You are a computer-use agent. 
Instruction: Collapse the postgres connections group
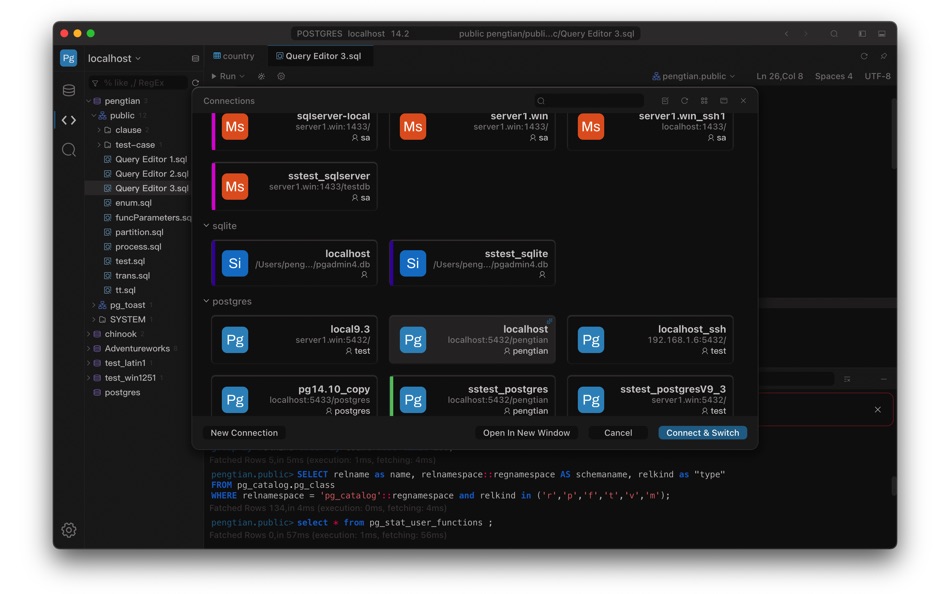206,301
